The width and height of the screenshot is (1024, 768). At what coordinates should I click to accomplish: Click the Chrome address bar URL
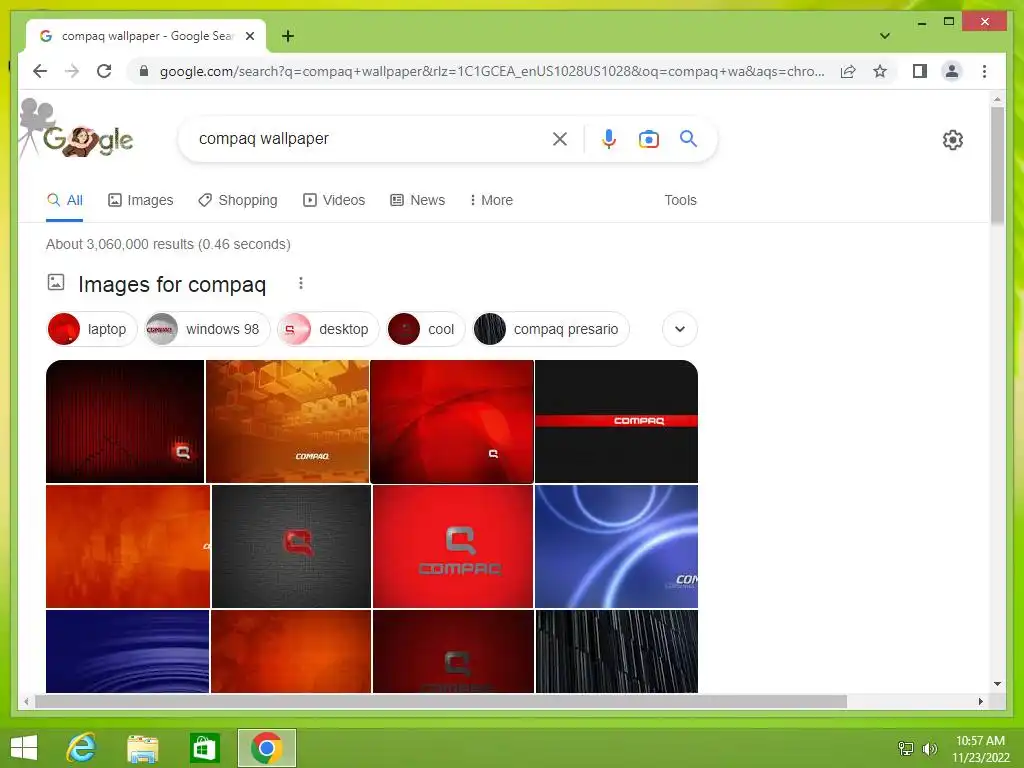[x=492, y=71]
